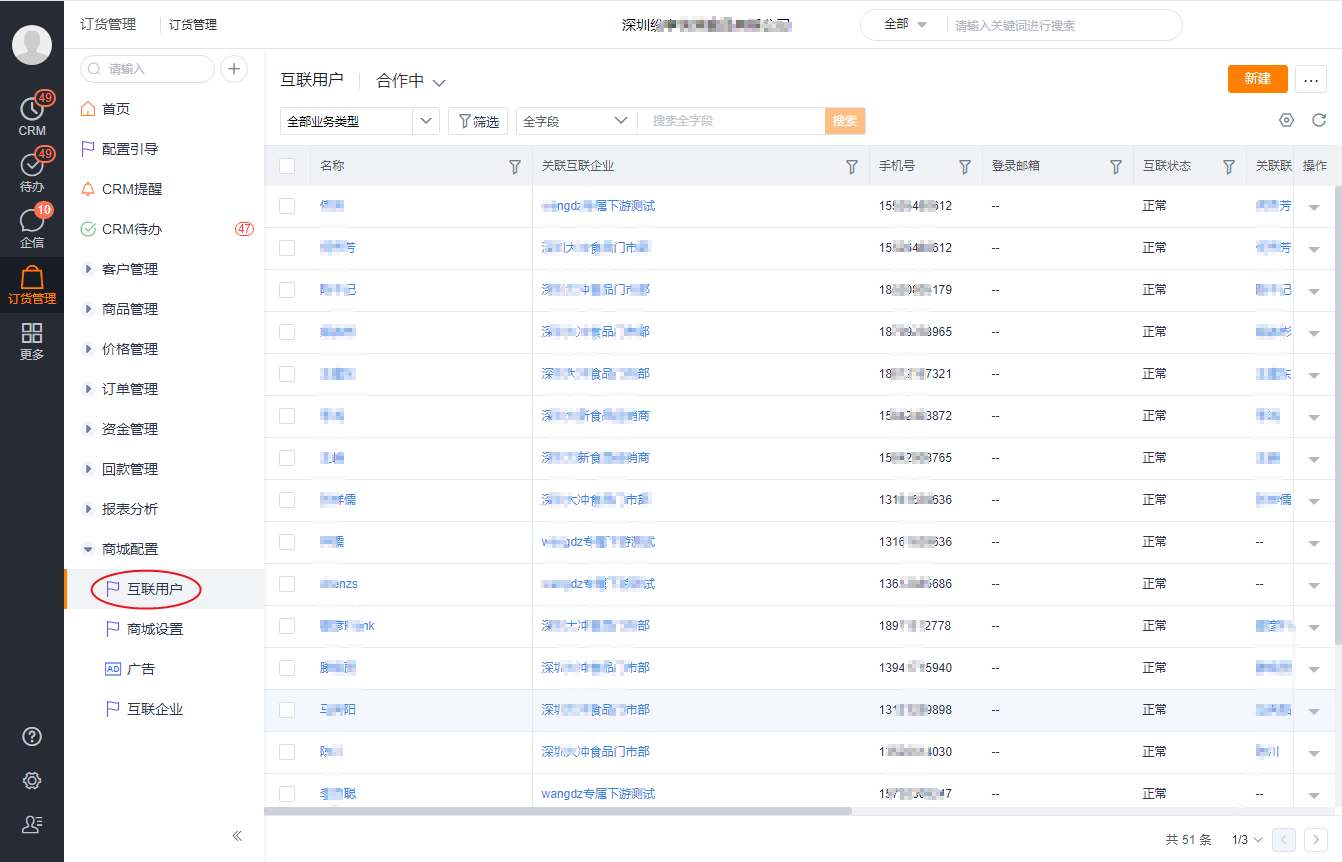Expand 报表分析 in sidebar

(x=88, y=509)
